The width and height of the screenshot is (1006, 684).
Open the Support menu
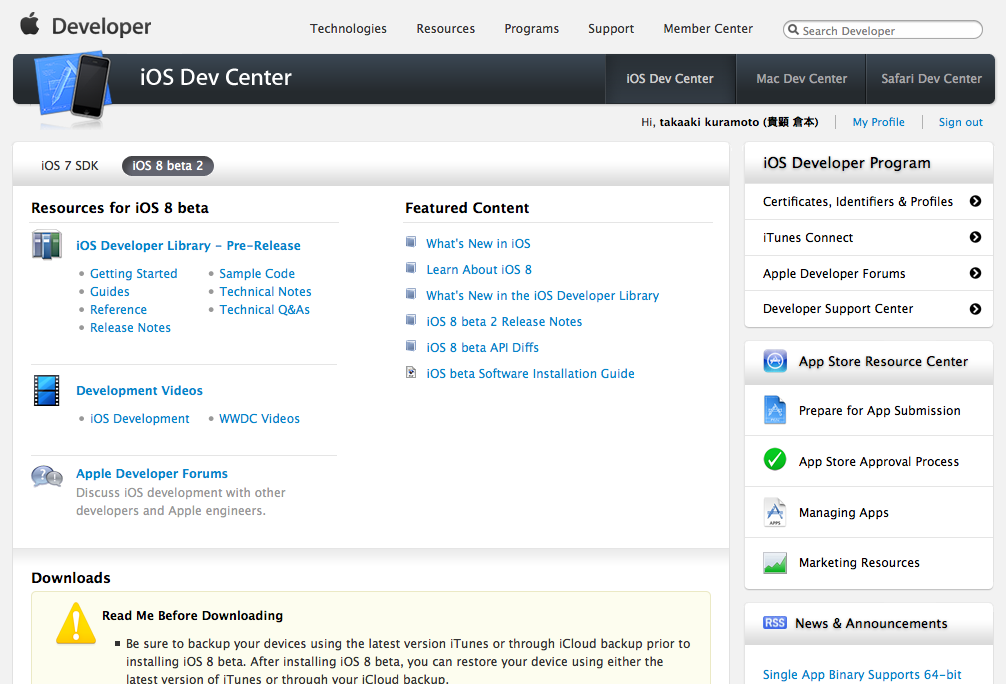click(x=611, y=29)
